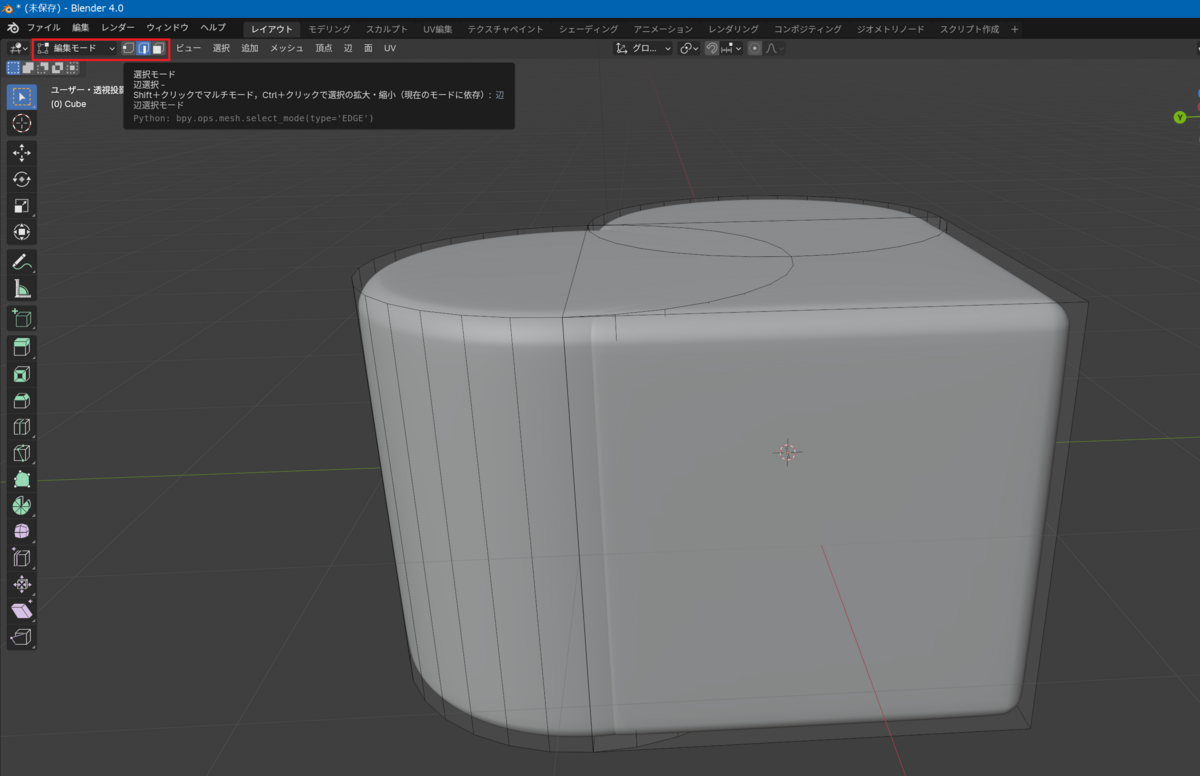Select the Shear tool

[21, 611]
